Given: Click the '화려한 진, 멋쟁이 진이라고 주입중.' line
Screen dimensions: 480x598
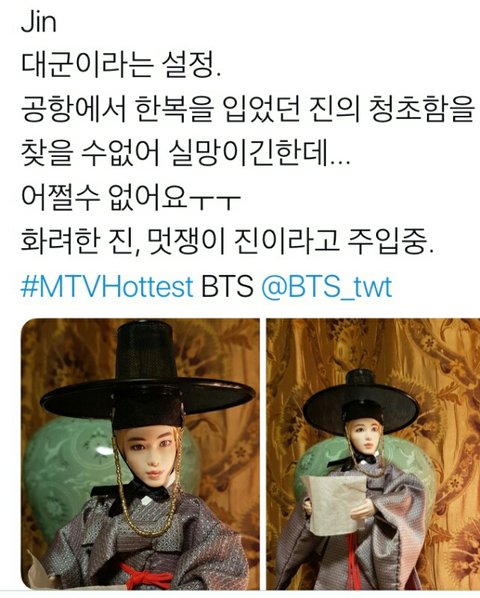Looking at the screenshot, I should (x=228, y=243).
